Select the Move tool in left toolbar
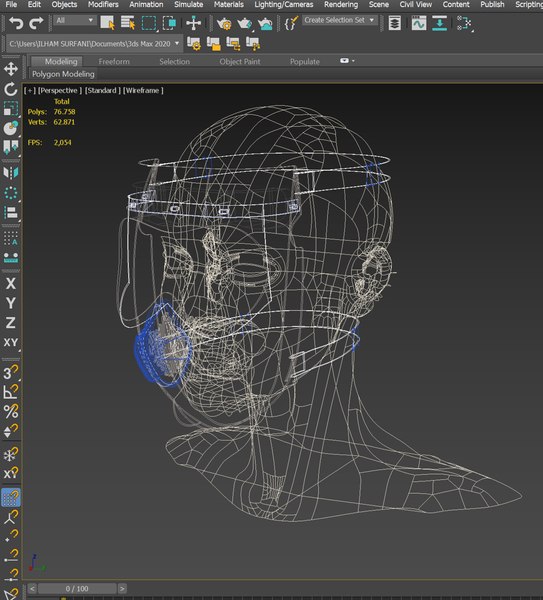 click(11, 69)
